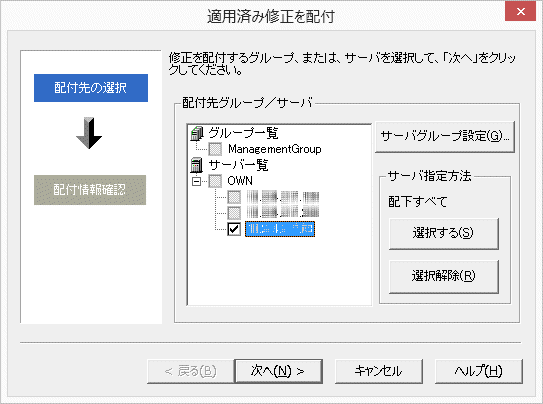Check the ManagementGroup checkbox
Image resolution: width=543 pixels, height=404 pixels.
215,149
